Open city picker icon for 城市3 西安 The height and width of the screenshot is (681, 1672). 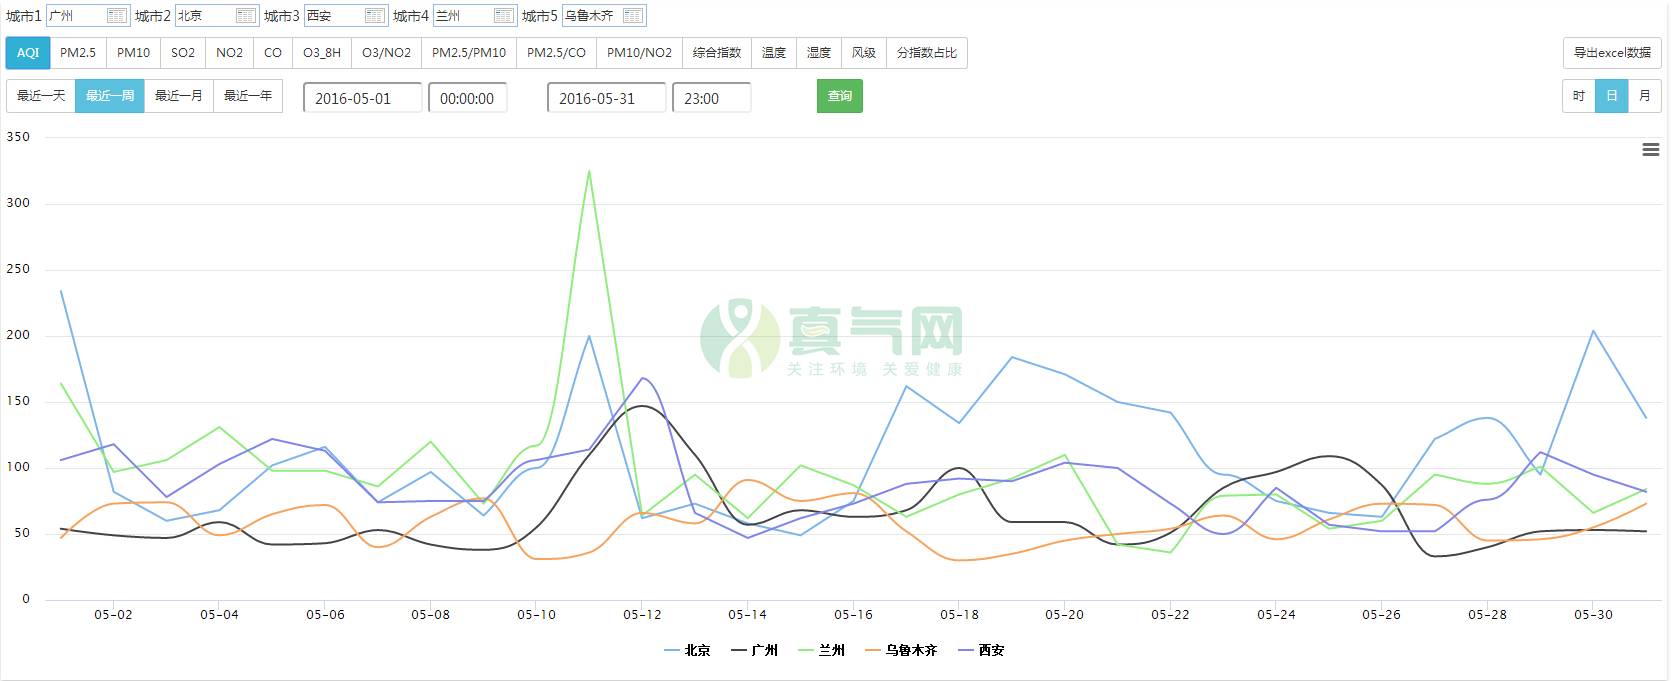click(375, 16)
